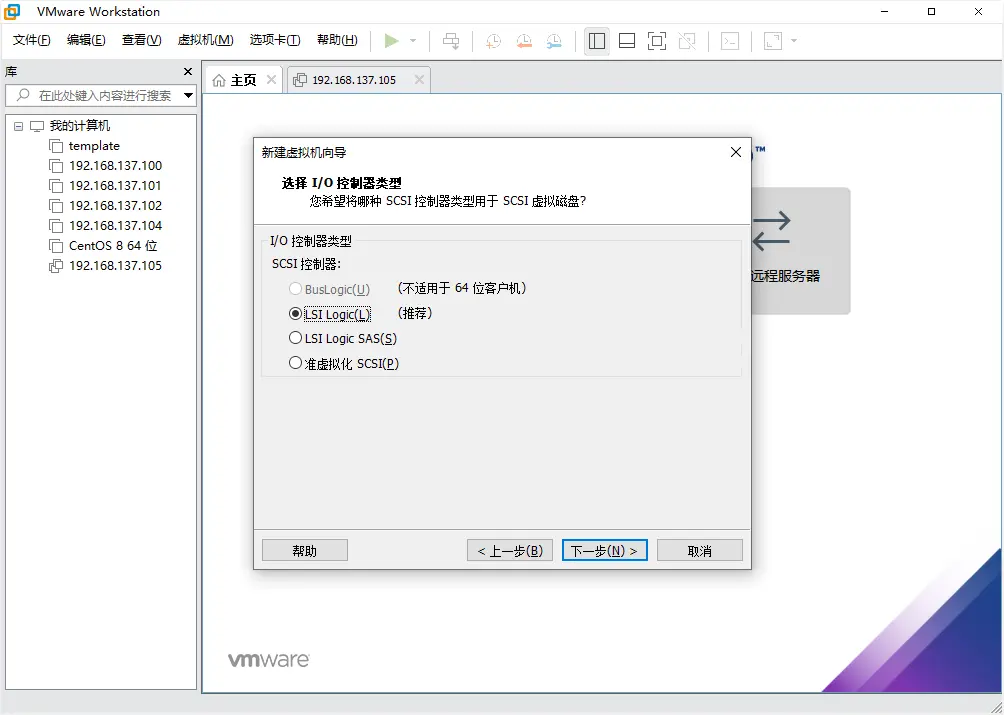The image size is (1004, 715).
Task: Select VM 192.168.137.101 in library
Action: pyautogui.click(x=115, y=186)
